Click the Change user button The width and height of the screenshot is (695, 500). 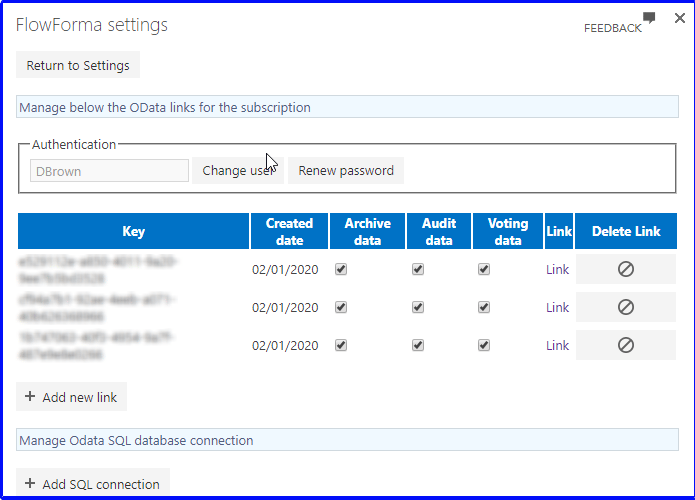pos(238,171)
